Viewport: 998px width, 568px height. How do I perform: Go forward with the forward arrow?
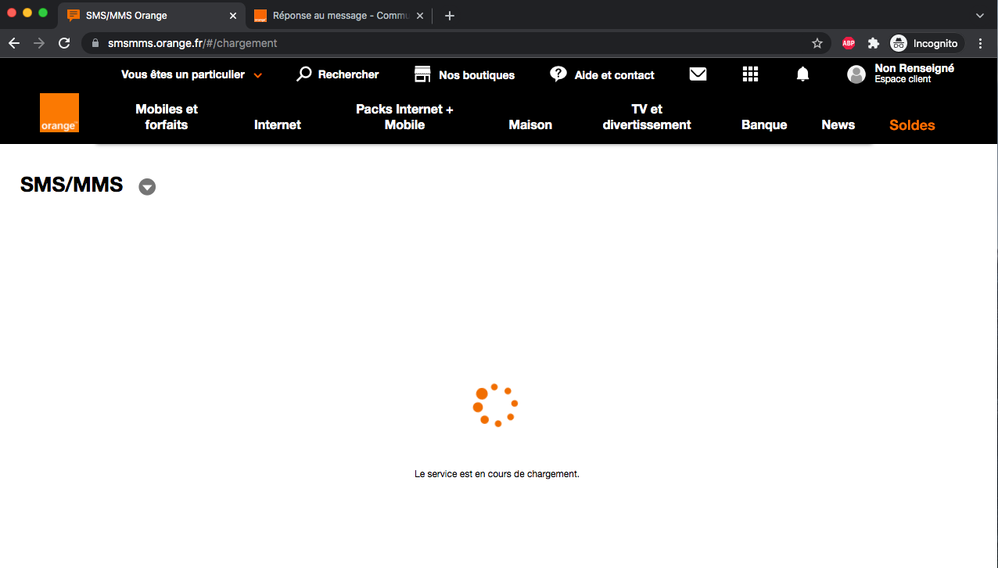click(x=39, y=43)
